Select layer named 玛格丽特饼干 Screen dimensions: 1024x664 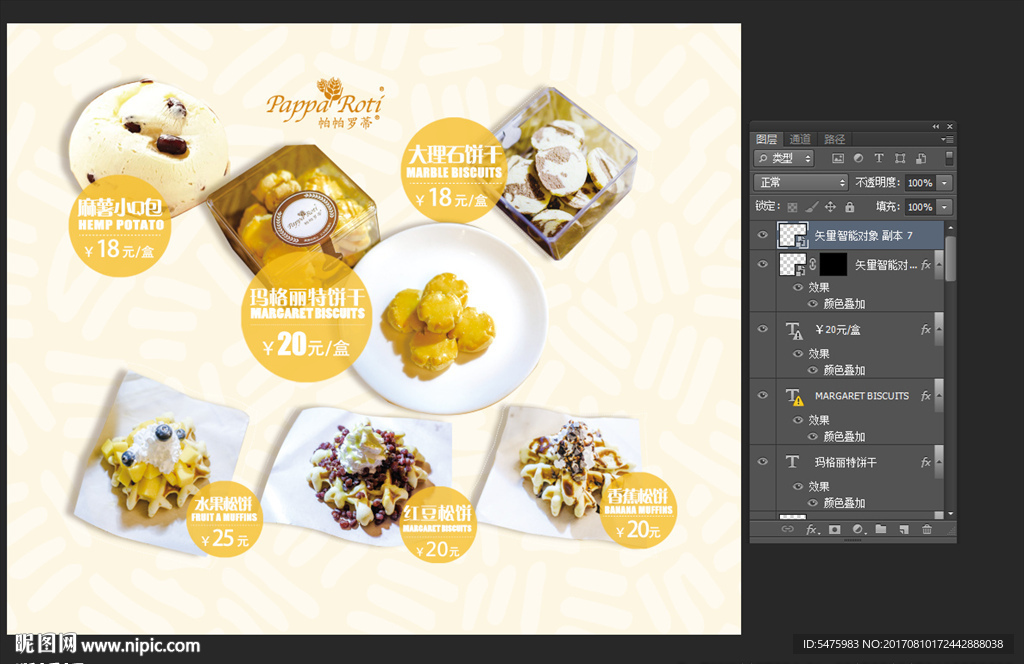845,462
